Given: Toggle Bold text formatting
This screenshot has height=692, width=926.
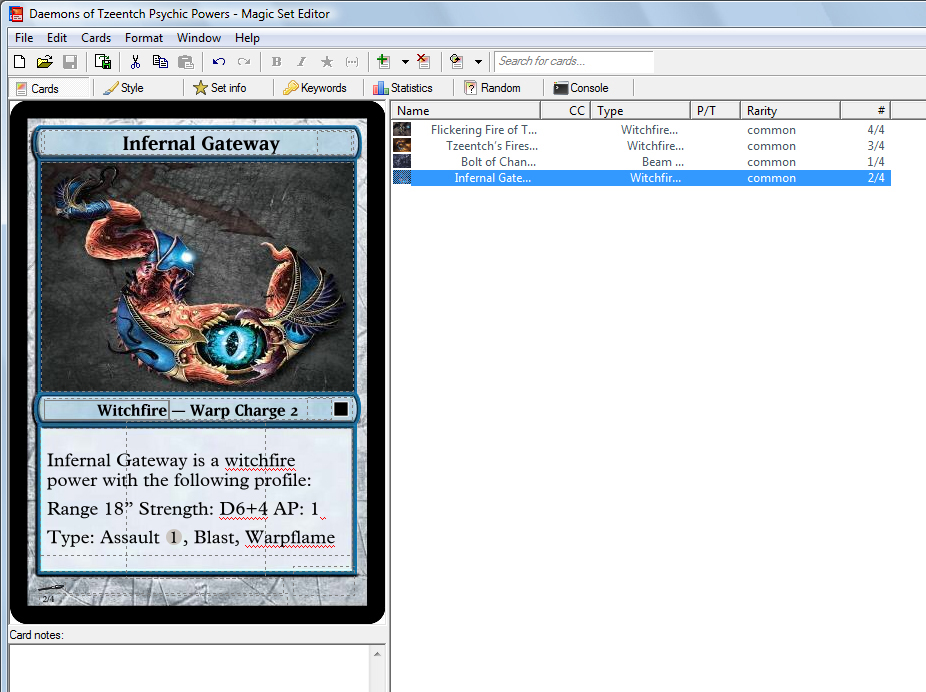Looking at the screenshot, I should [276, 61].
